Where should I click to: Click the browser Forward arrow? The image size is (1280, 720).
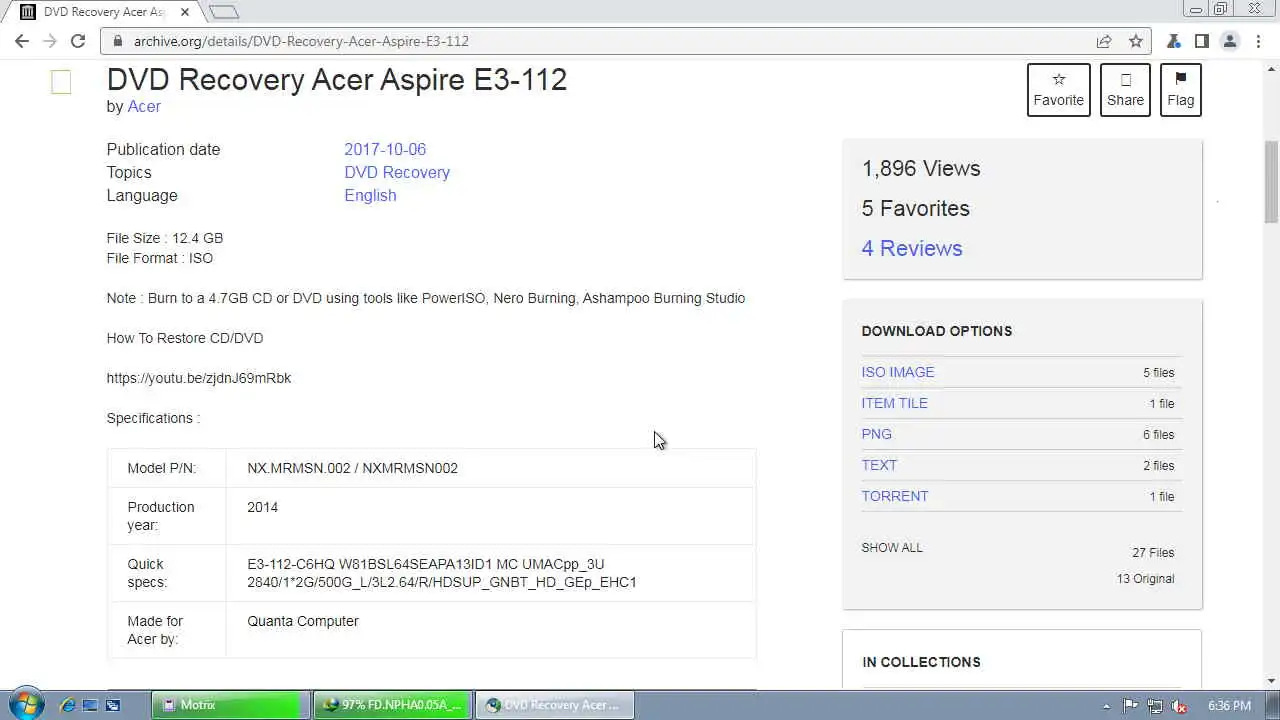[x=50, y=41]
